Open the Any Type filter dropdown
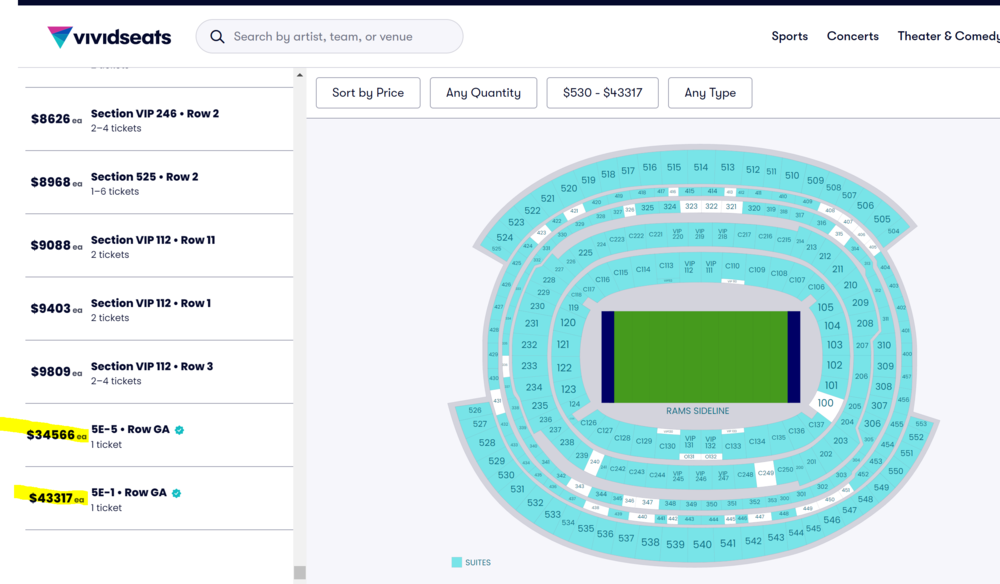This screenshot has height=584, width=1000. point(710,93)
